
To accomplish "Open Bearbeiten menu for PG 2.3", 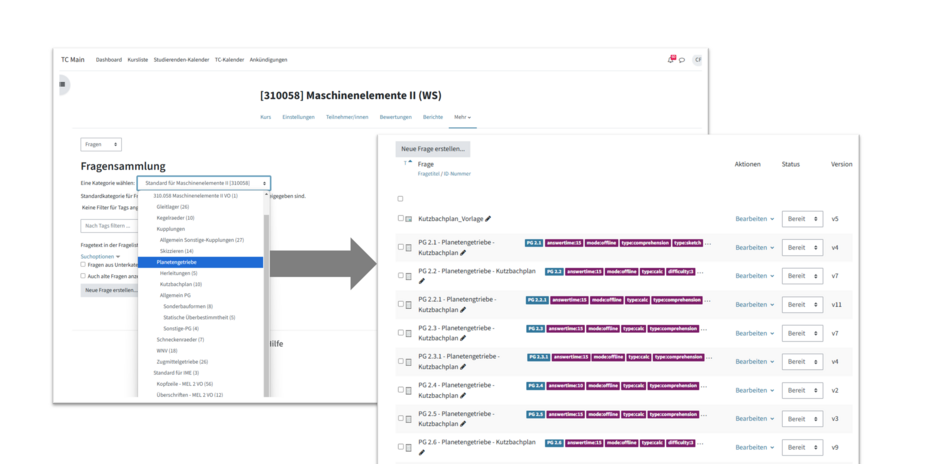I will coord(755,333).
